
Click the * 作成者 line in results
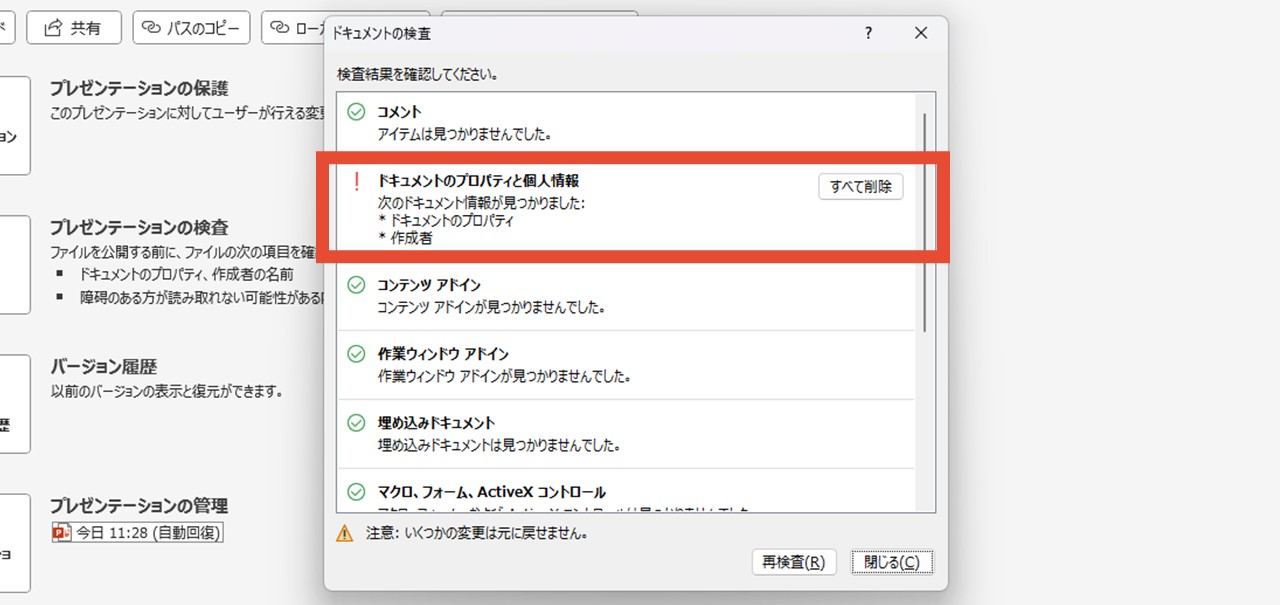click(x=405, y=238)
